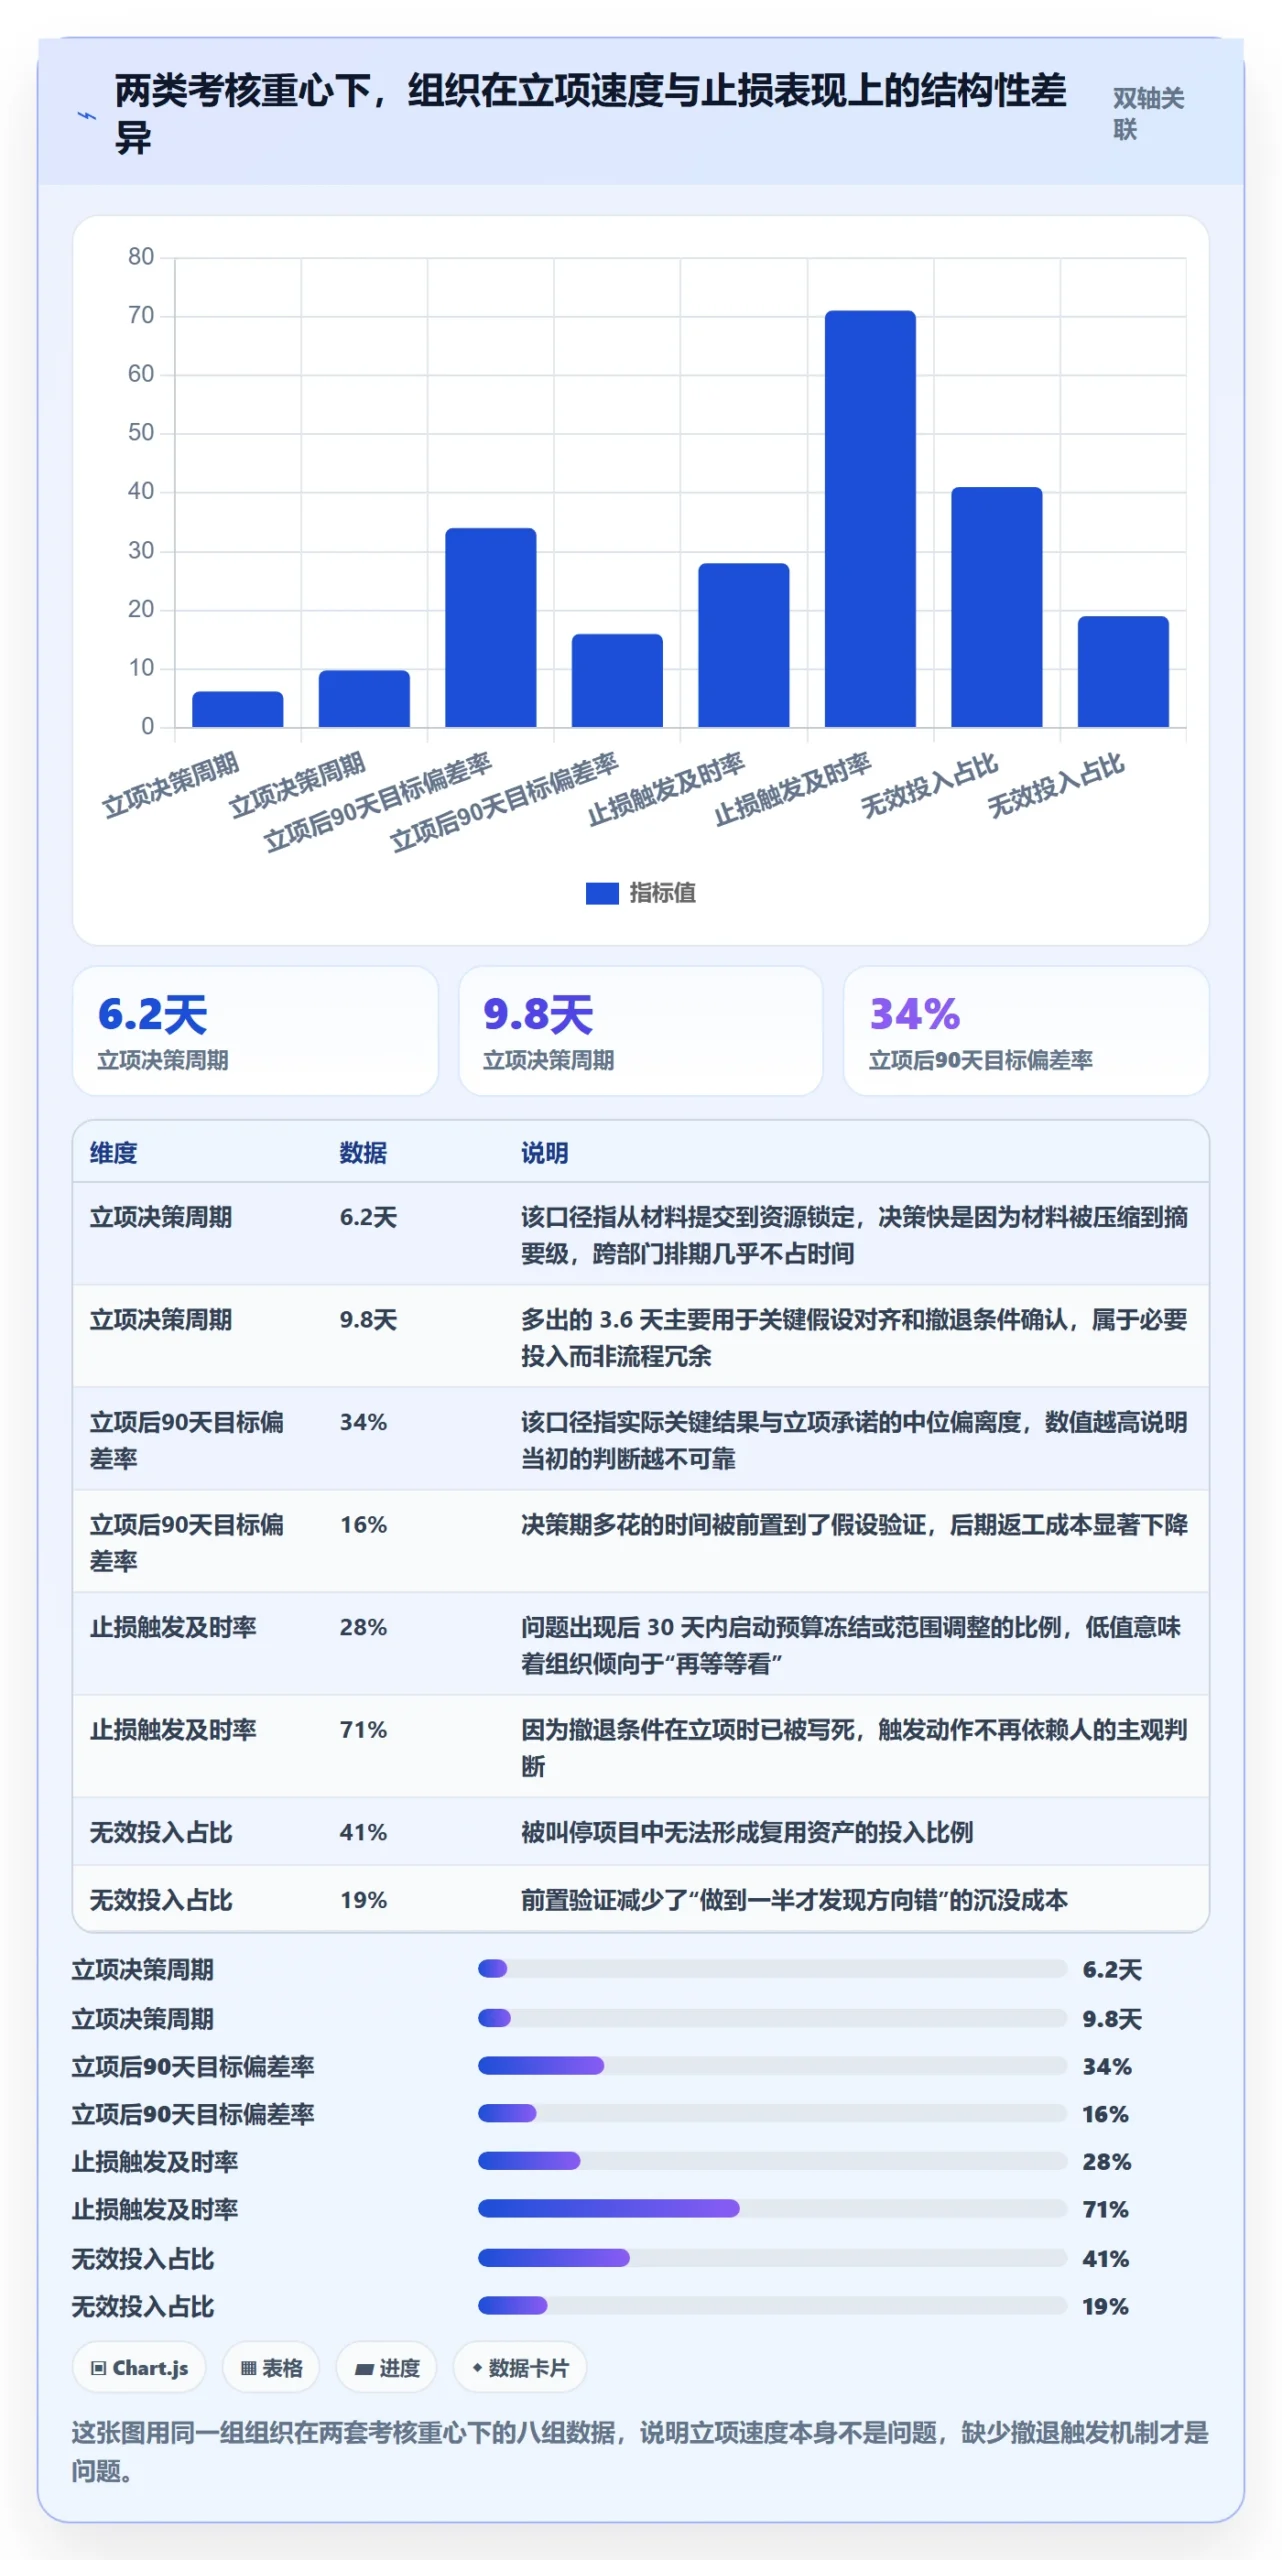The width and height of the screenshot is (1282, 2560).
Task: Click the 80 label on the y-axis
Action: 141,257
